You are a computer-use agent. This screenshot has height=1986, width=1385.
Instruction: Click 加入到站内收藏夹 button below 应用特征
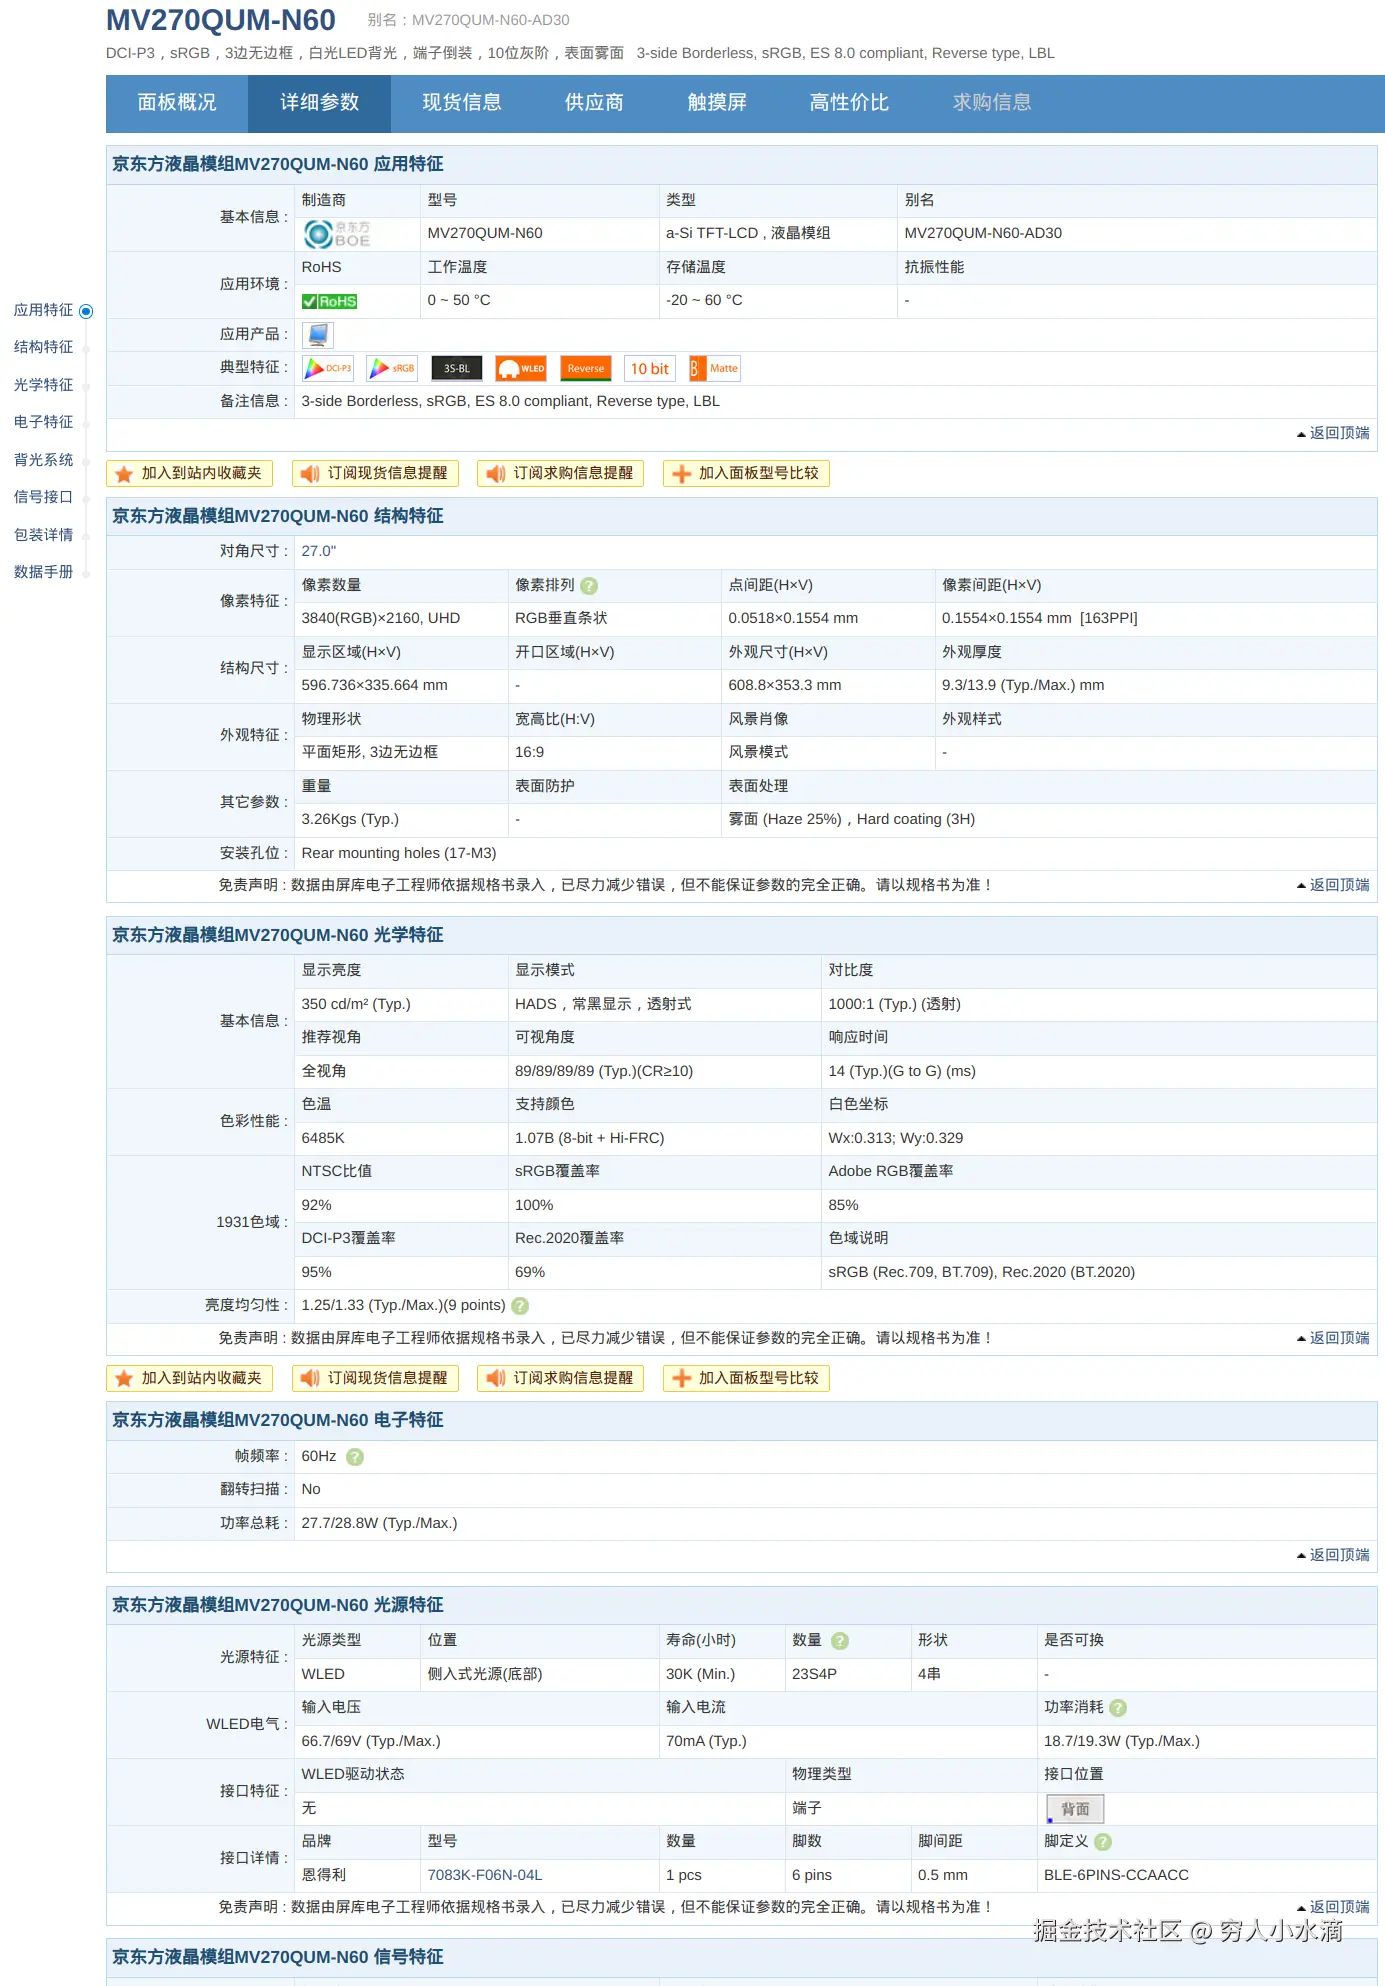click(189, 474)
